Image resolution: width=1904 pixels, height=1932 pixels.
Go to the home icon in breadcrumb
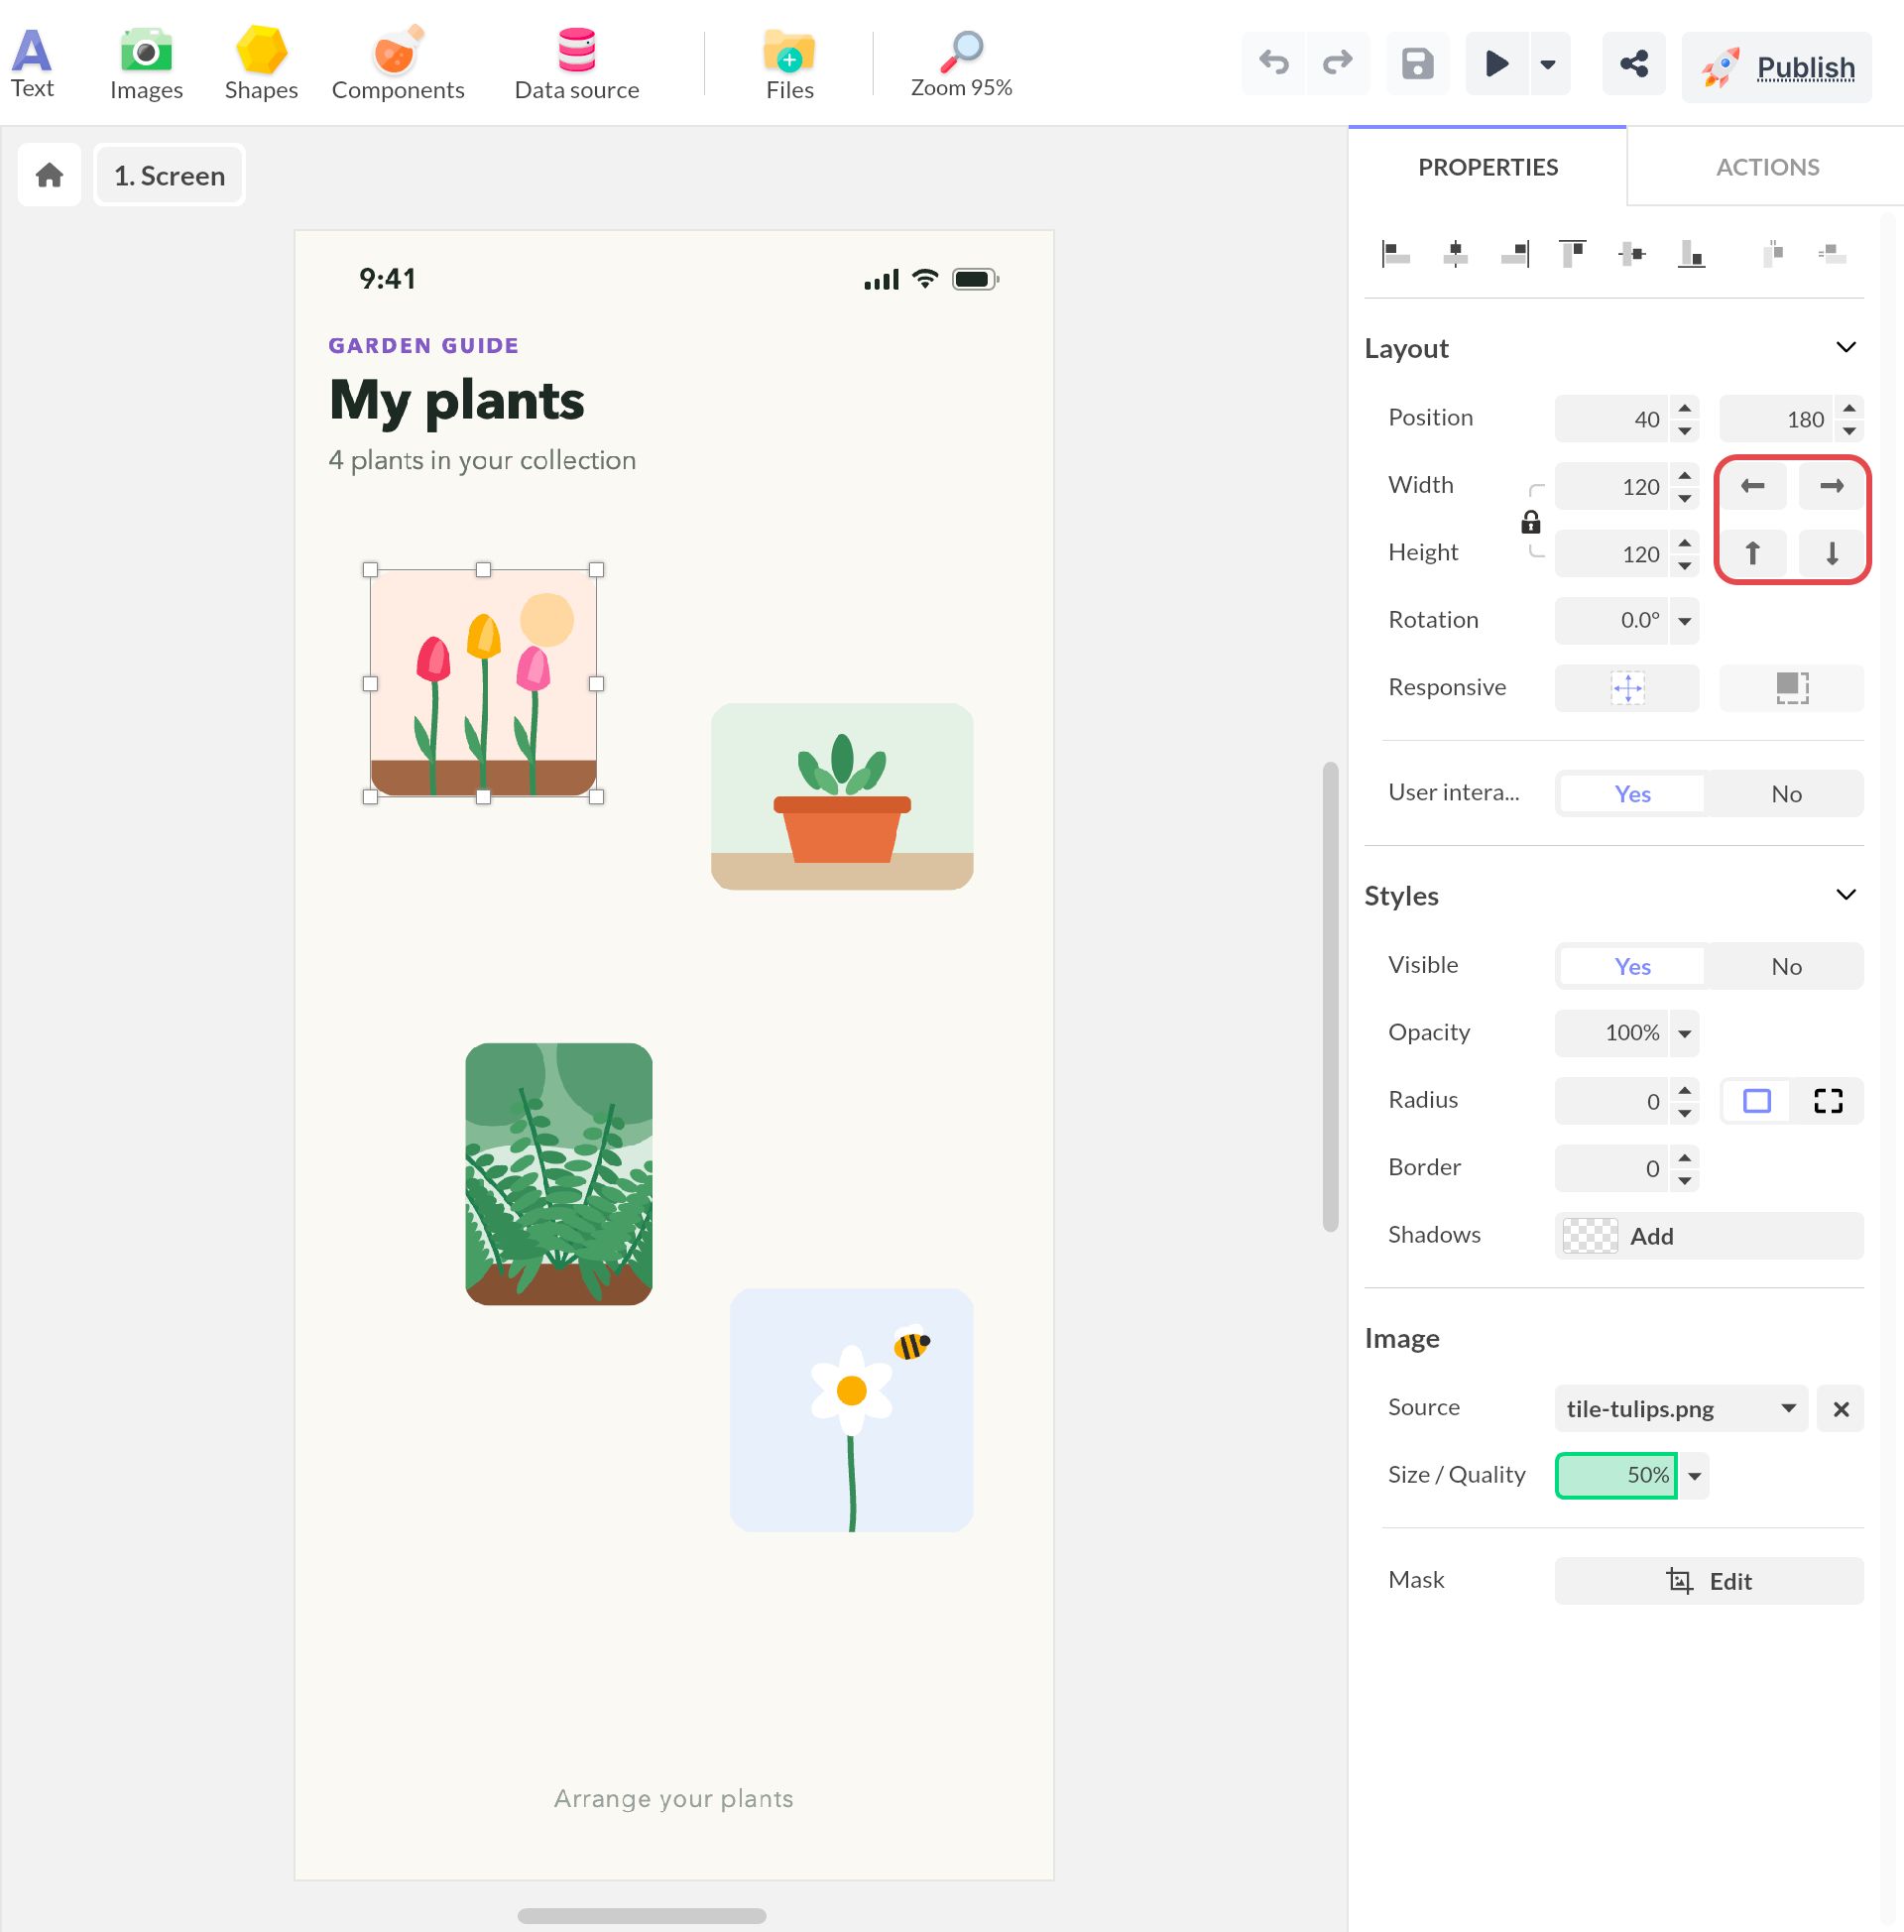[x=49, y=175]
